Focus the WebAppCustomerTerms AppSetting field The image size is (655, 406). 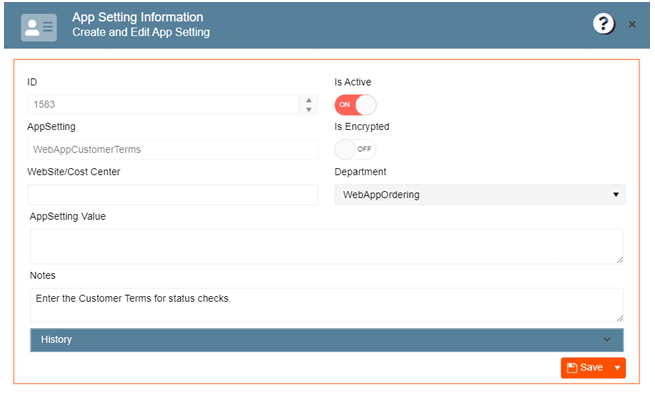point(172,149)
